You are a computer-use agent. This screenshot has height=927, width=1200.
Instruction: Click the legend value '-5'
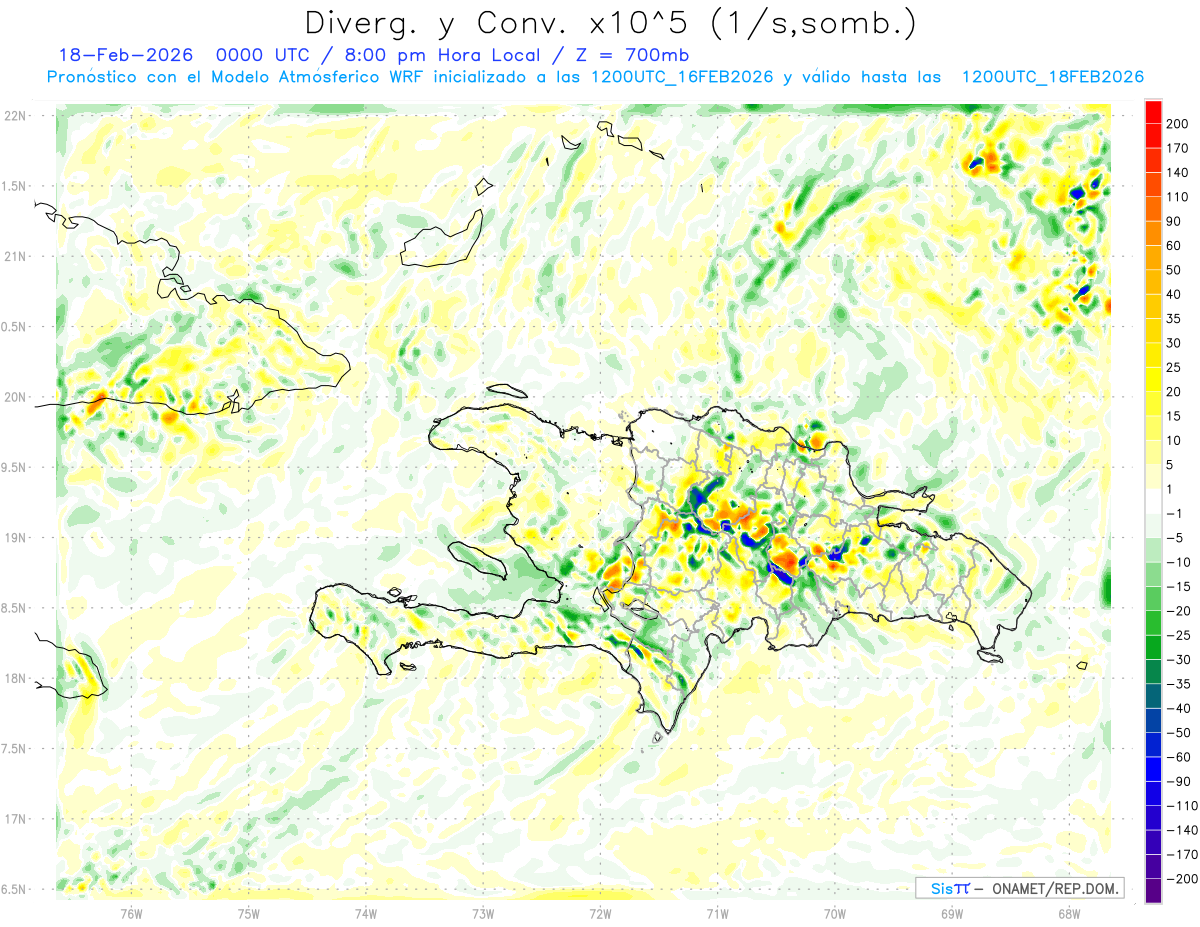tap(1177, 537)
